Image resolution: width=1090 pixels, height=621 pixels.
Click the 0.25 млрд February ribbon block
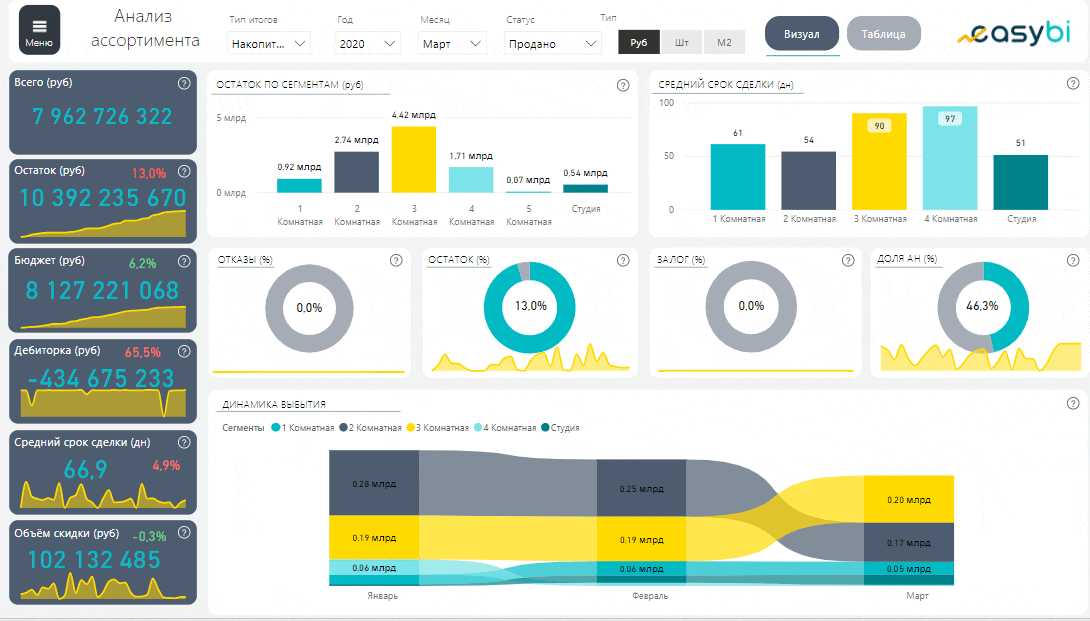click(x=642, y=488)
